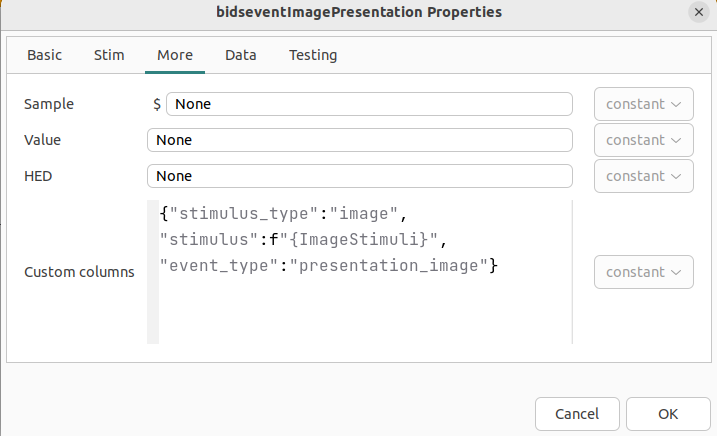This screenshot has height=436, width=717.
Task: Click the Custom columns label
Action: (x=79, y=272)
